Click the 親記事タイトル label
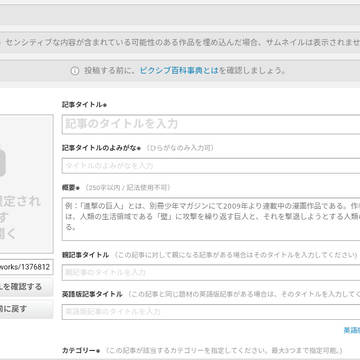Screen dimensions: 360x360 85,255
